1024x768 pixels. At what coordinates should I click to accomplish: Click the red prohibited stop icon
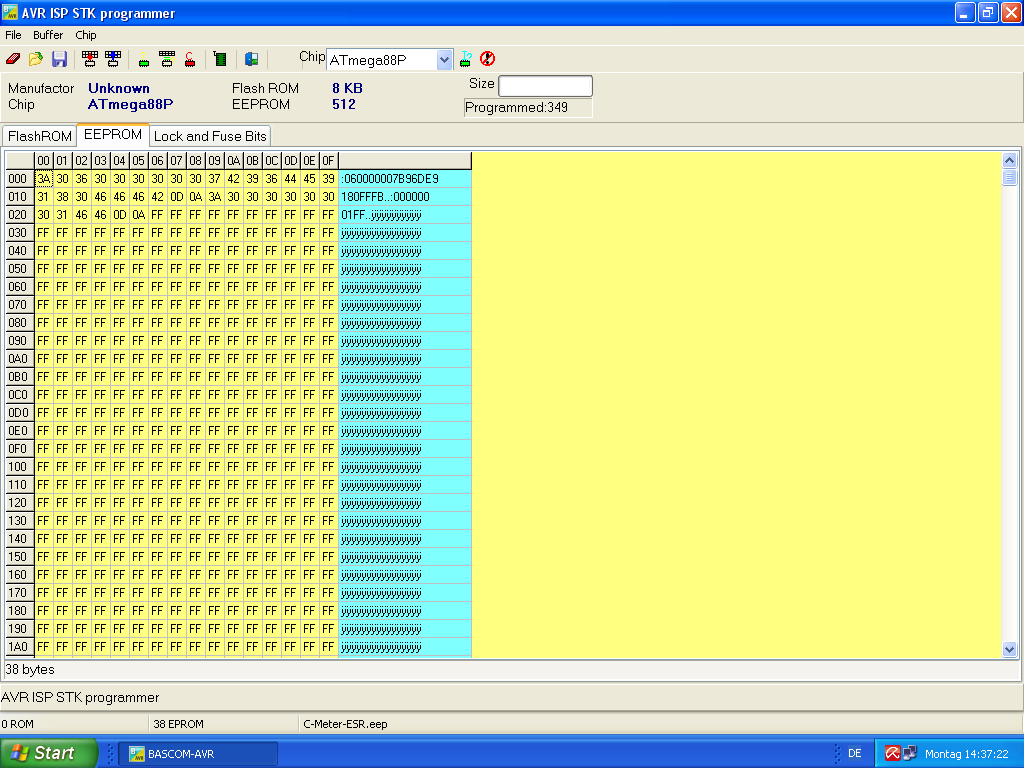(x=487, y=59)
